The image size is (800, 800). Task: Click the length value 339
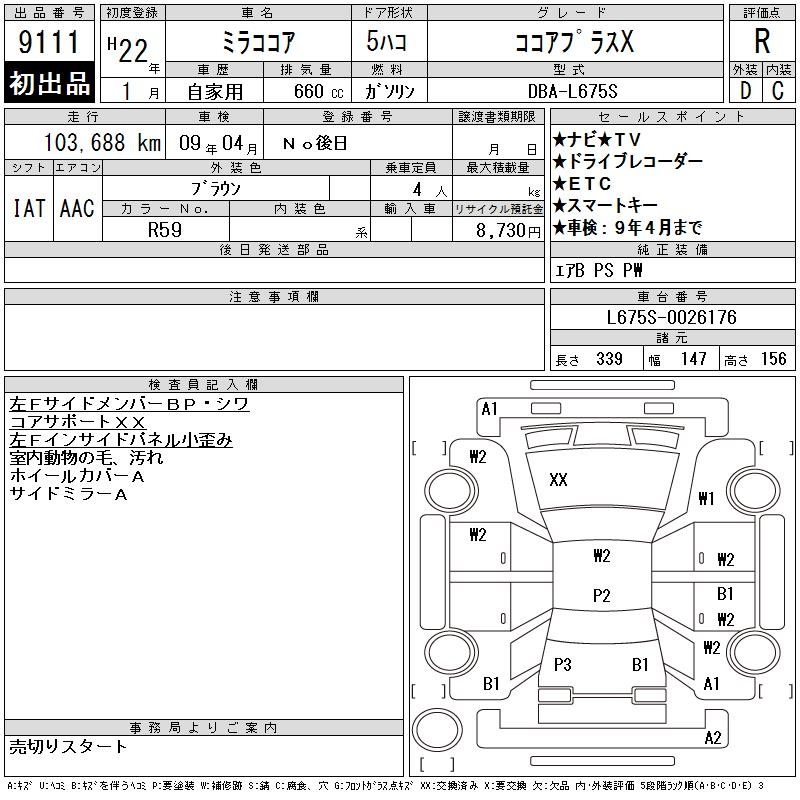(609, 359)
